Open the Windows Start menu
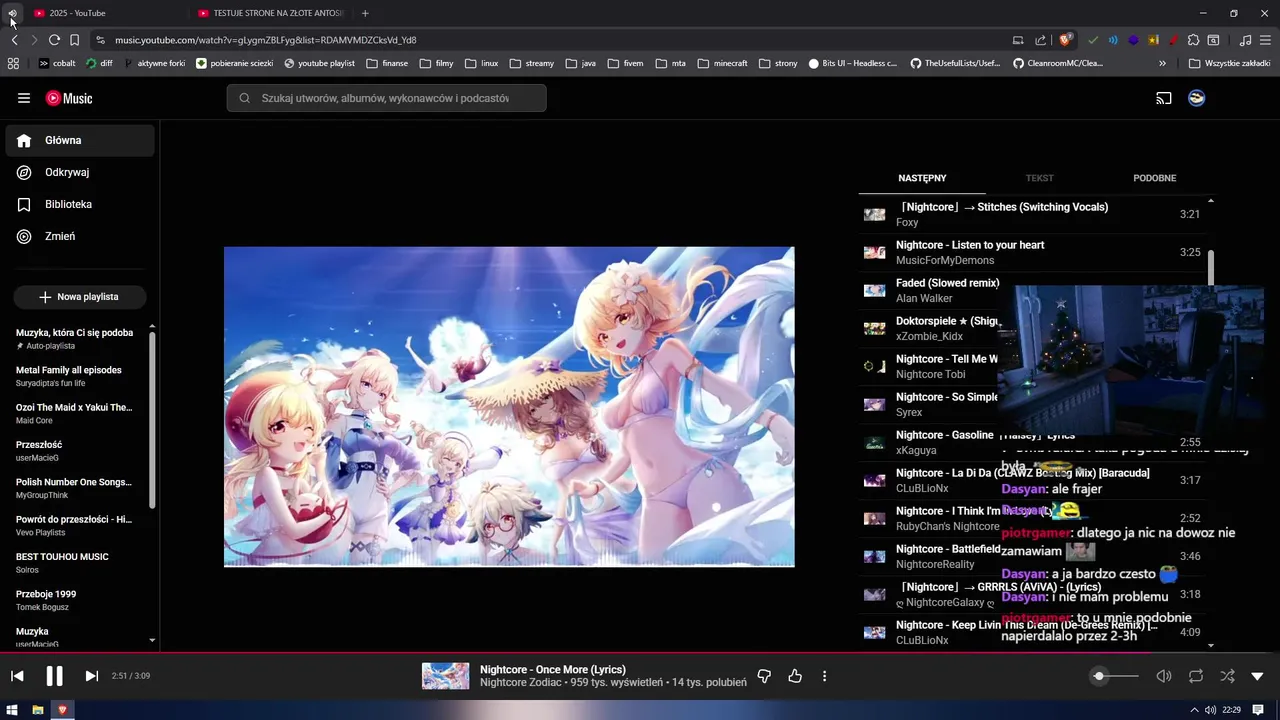1280x720 pixels. pos(13,710)
